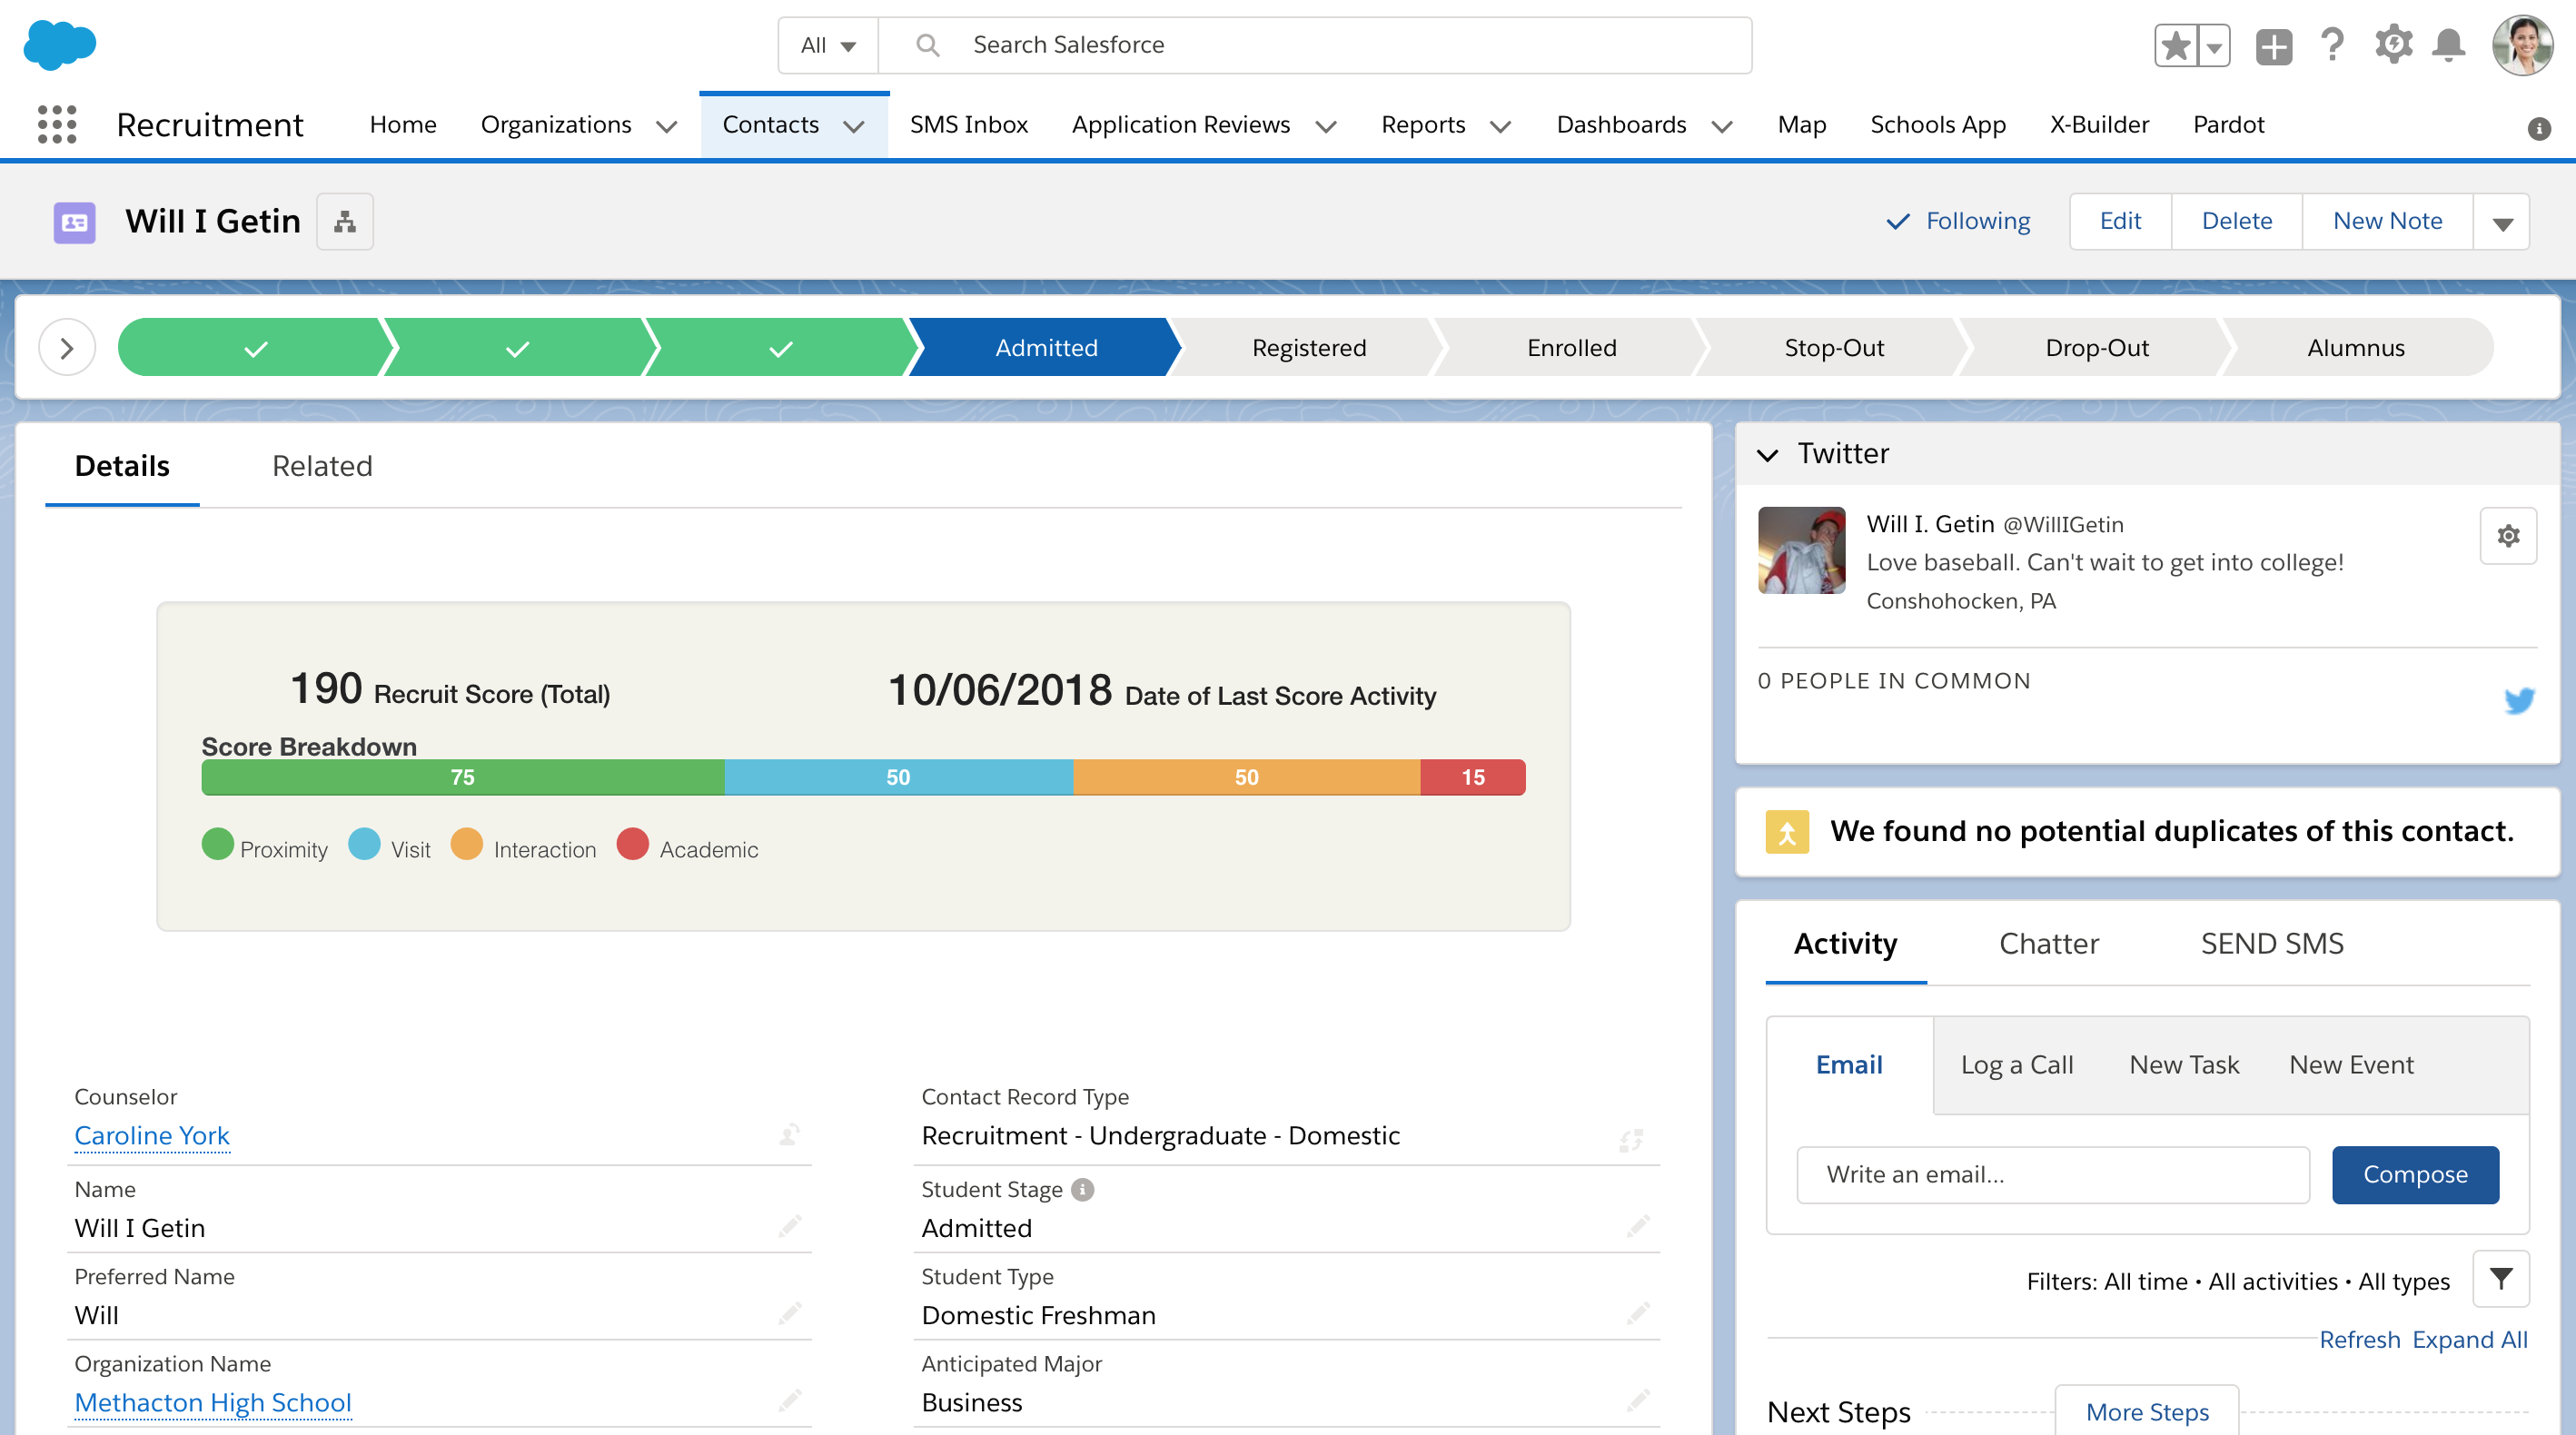Mark the Registered stage in path
The height and width of the screenshot is (1435, 2576).
1308,348
